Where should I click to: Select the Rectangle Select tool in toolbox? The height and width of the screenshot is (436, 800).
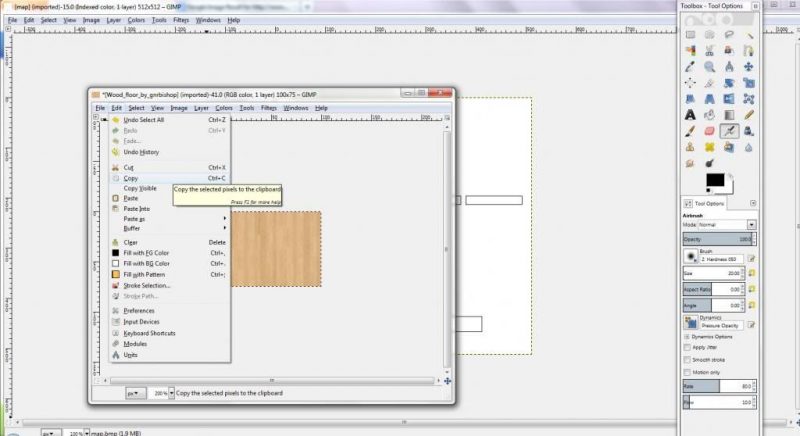click(690, 34)
